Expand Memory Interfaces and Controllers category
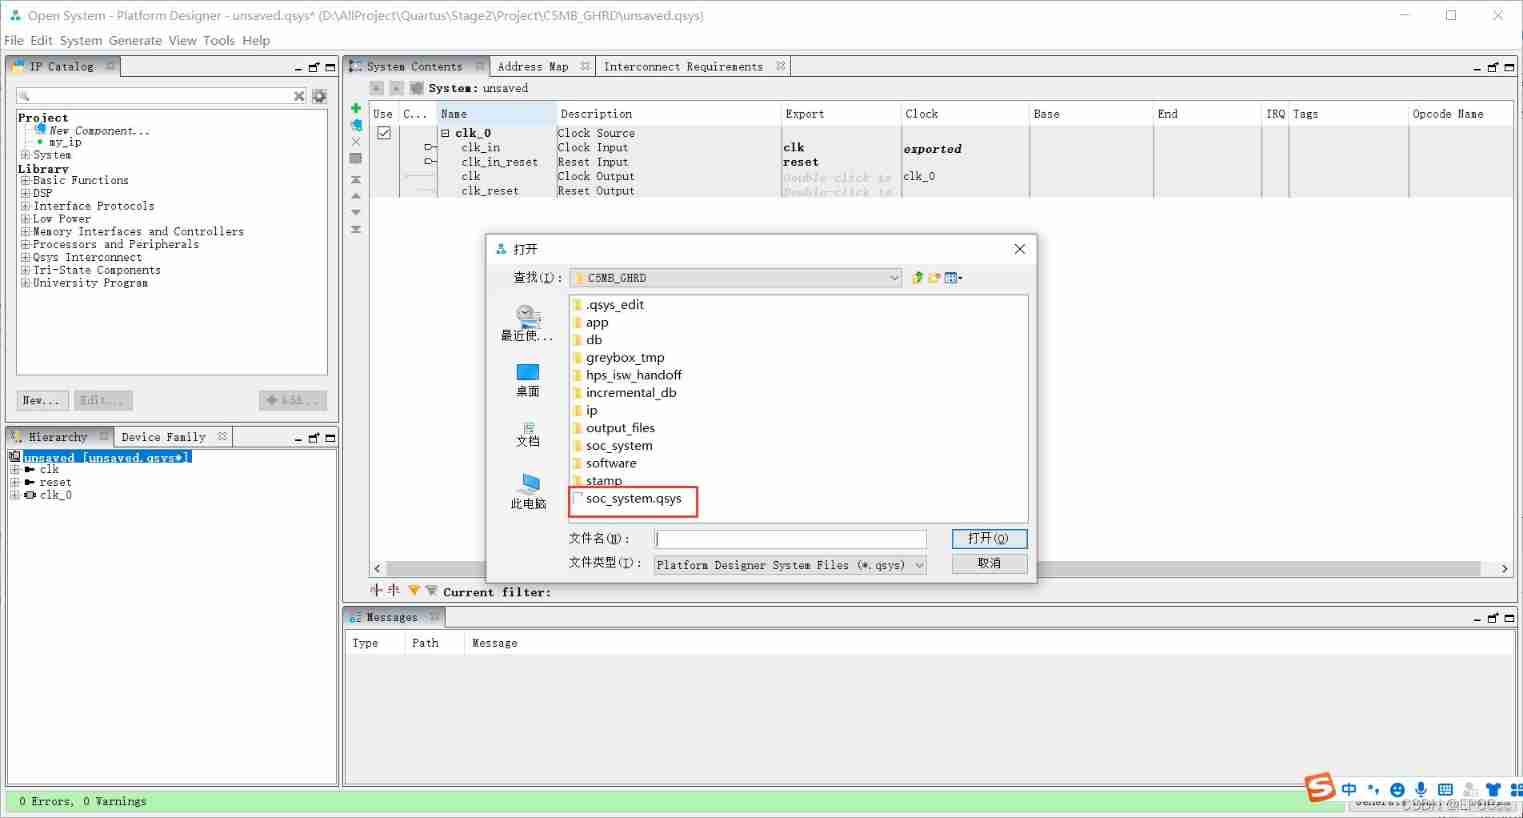Screen dimensions: 1523x818 click(25, 232)
